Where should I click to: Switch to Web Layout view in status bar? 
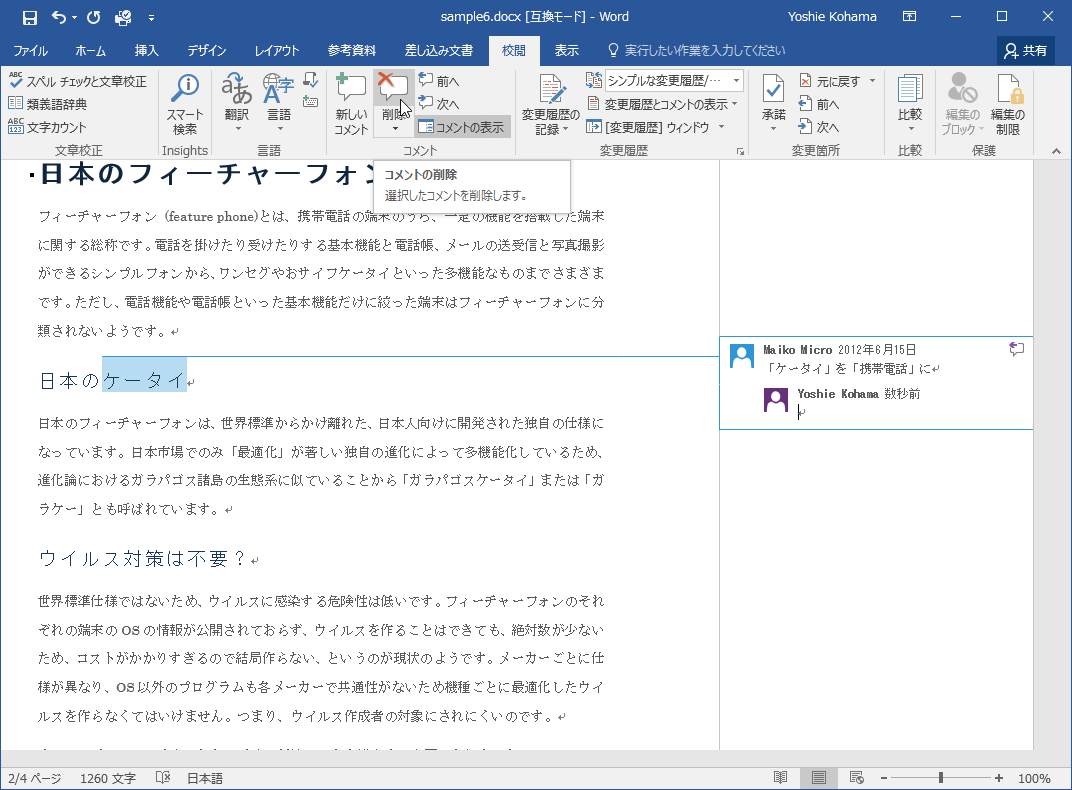point(856,778)
